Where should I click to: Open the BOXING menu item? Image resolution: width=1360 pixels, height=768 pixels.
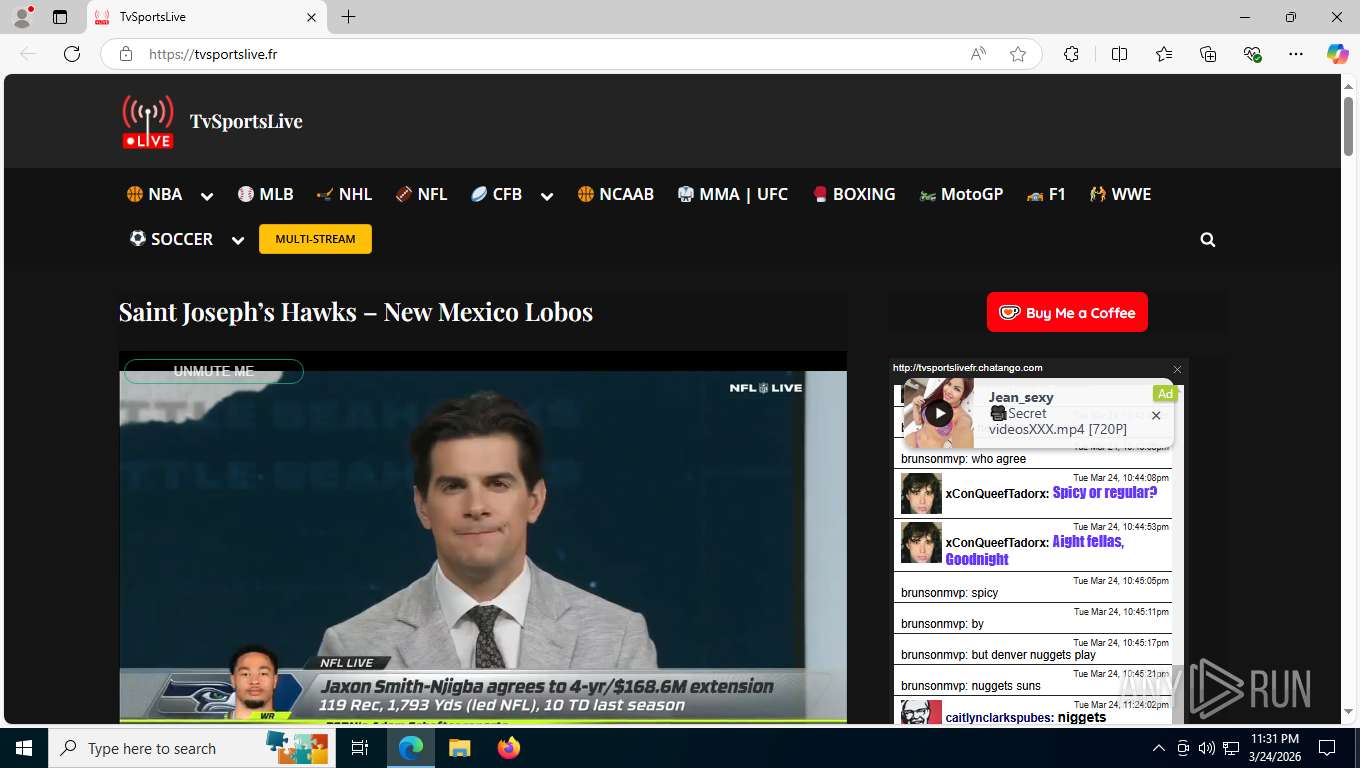coord(854,194)
